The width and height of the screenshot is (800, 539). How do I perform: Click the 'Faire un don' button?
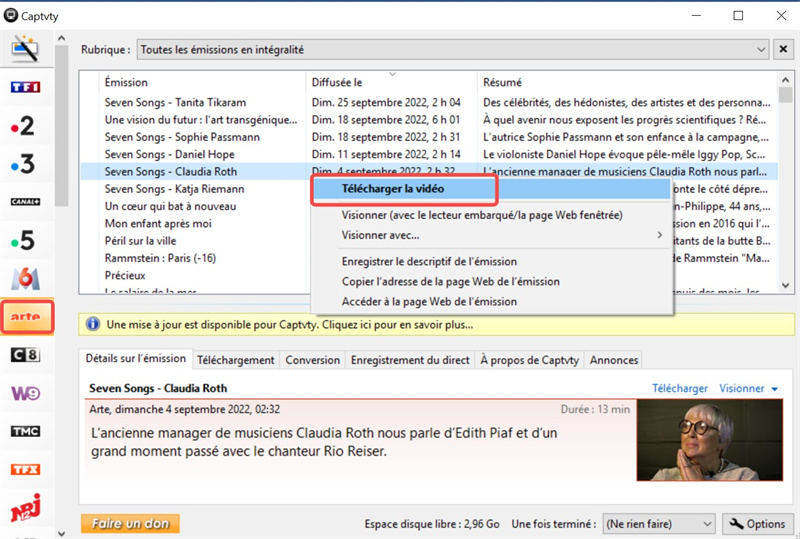[130, 524]
